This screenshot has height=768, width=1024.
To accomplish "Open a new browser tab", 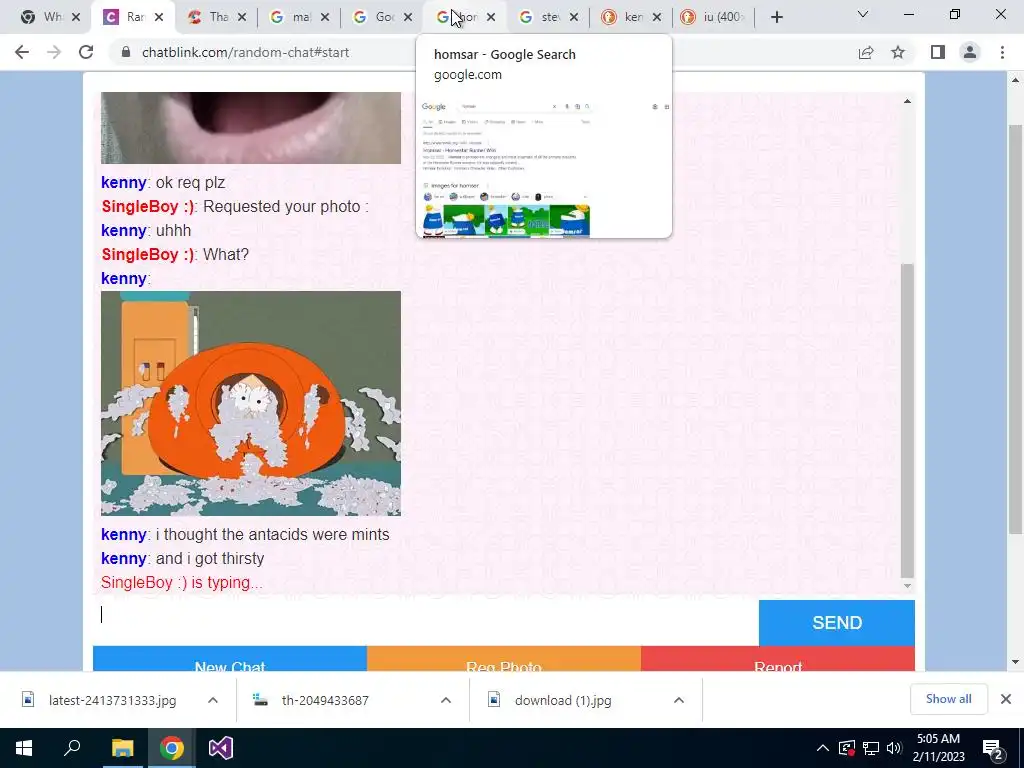I will point(776,18).
